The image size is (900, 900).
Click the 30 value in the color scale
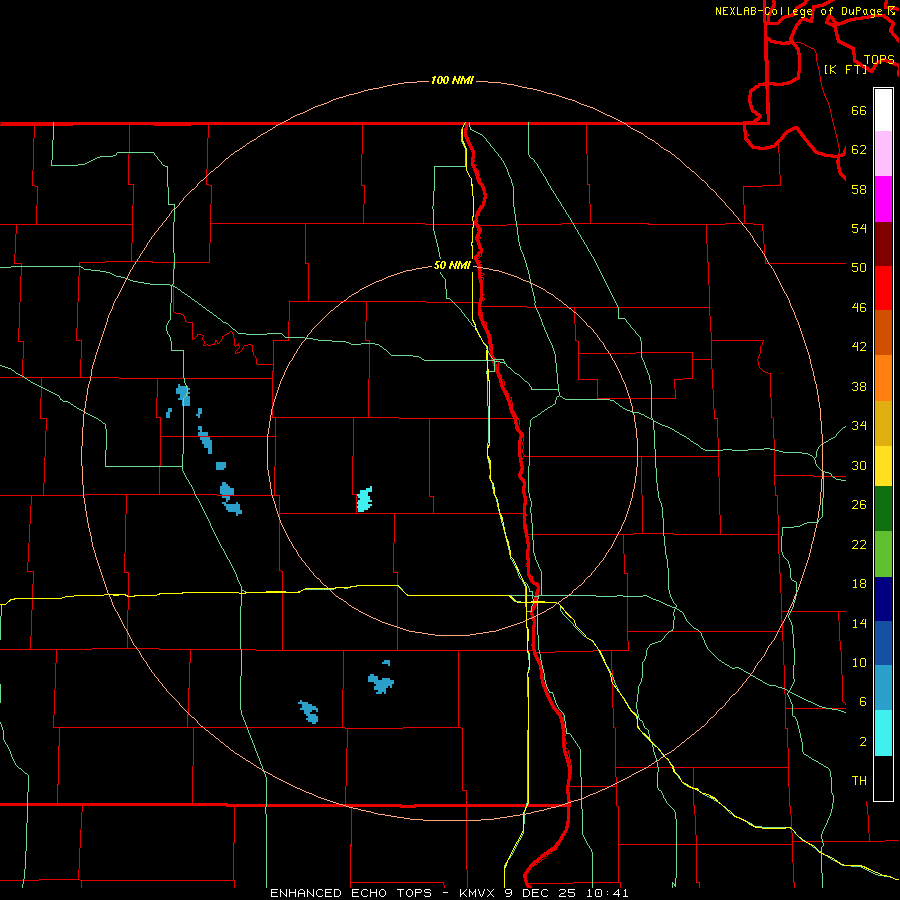pos(859,465)
